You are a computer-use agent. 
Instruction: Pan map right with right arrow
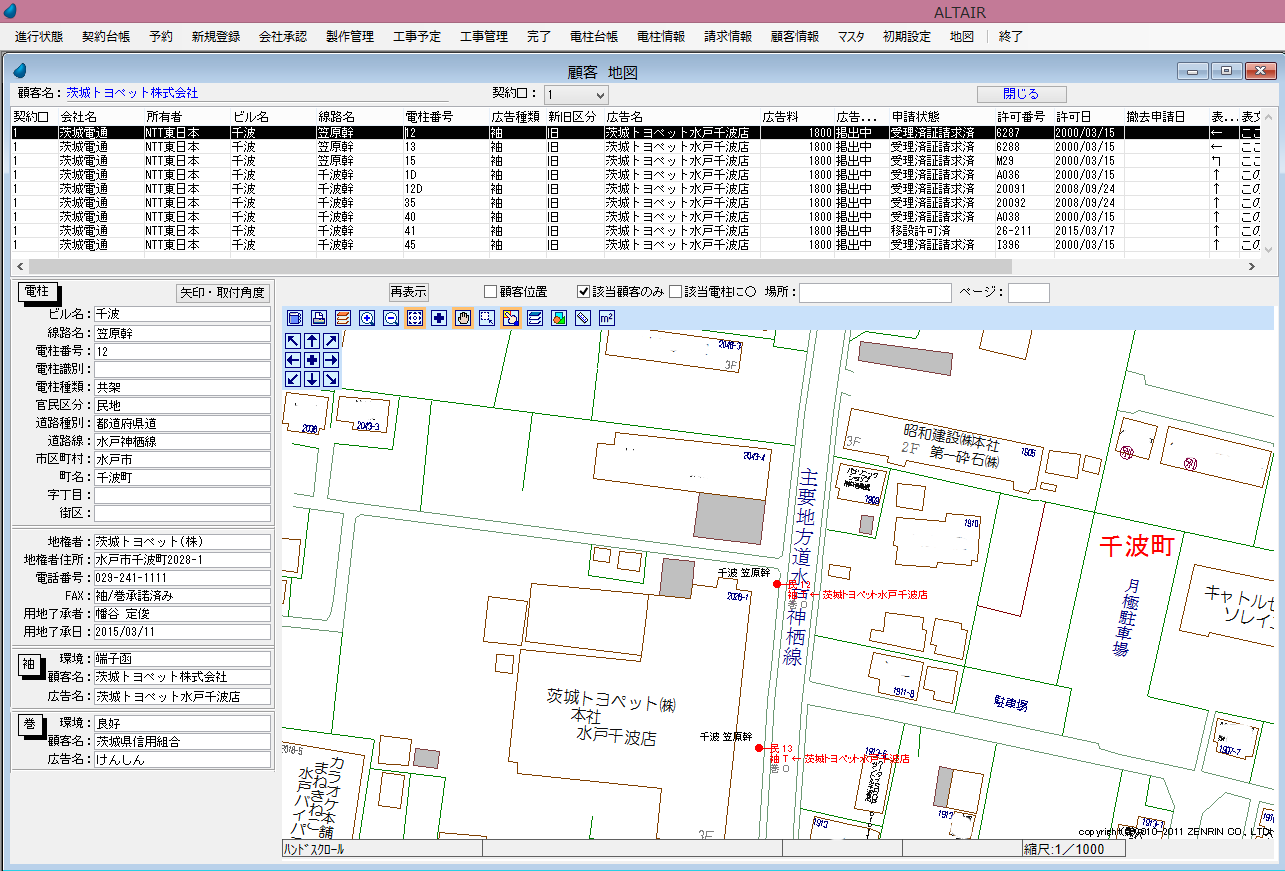click(331, 360)
